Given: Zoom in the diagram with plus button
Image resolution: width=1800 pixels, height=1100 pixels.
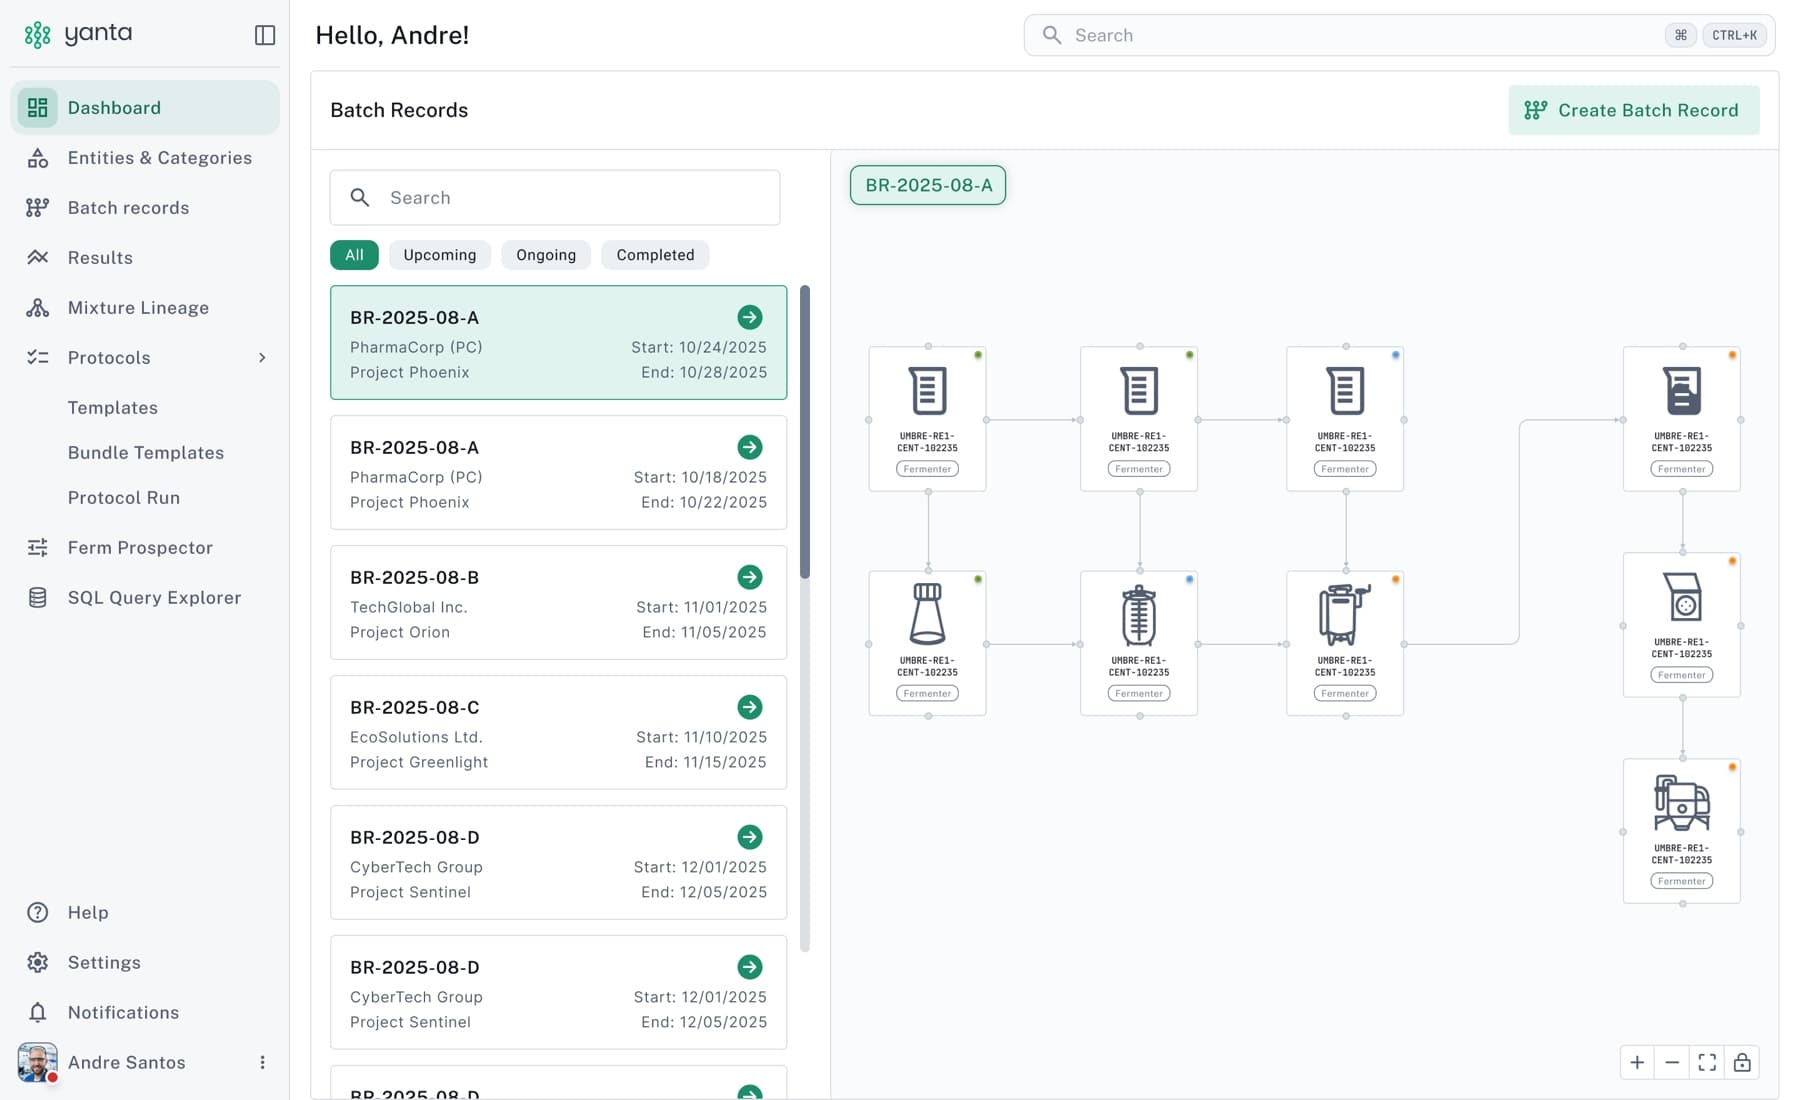Looking at the screenshot, I should pos(1637,1063).
